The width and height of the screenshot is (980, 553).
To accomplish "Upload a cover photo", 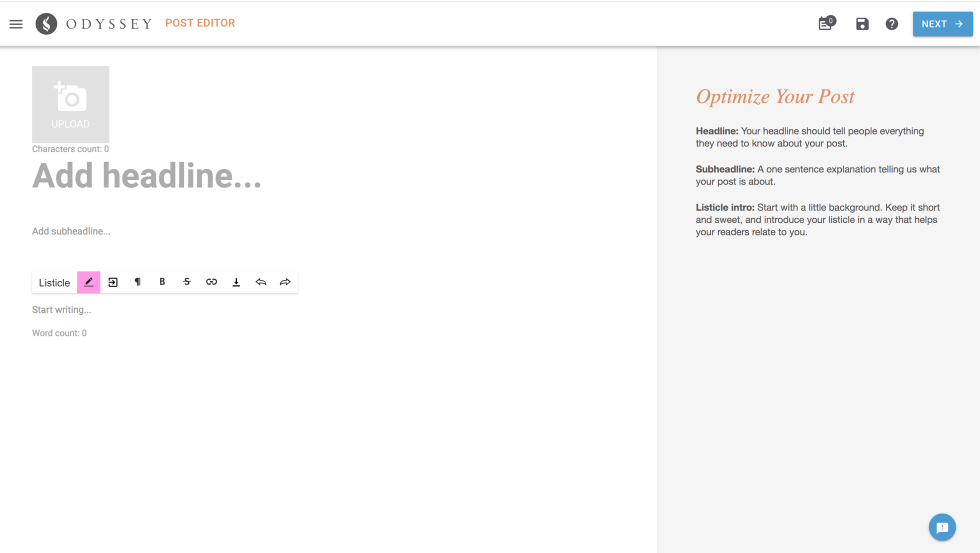I will 71,104.
